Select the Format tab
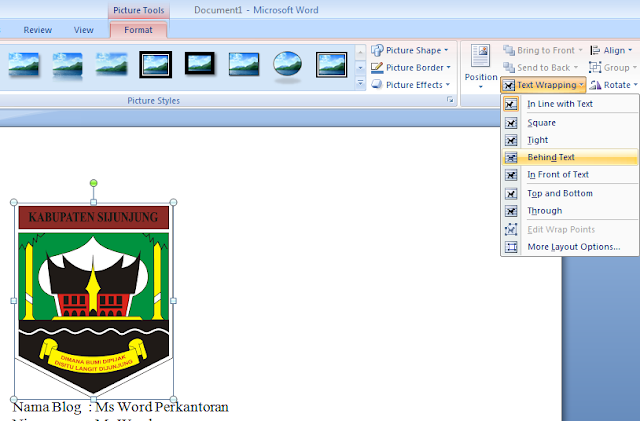The image size is (640, 421). pyautogui.click(x=138, y=30)
